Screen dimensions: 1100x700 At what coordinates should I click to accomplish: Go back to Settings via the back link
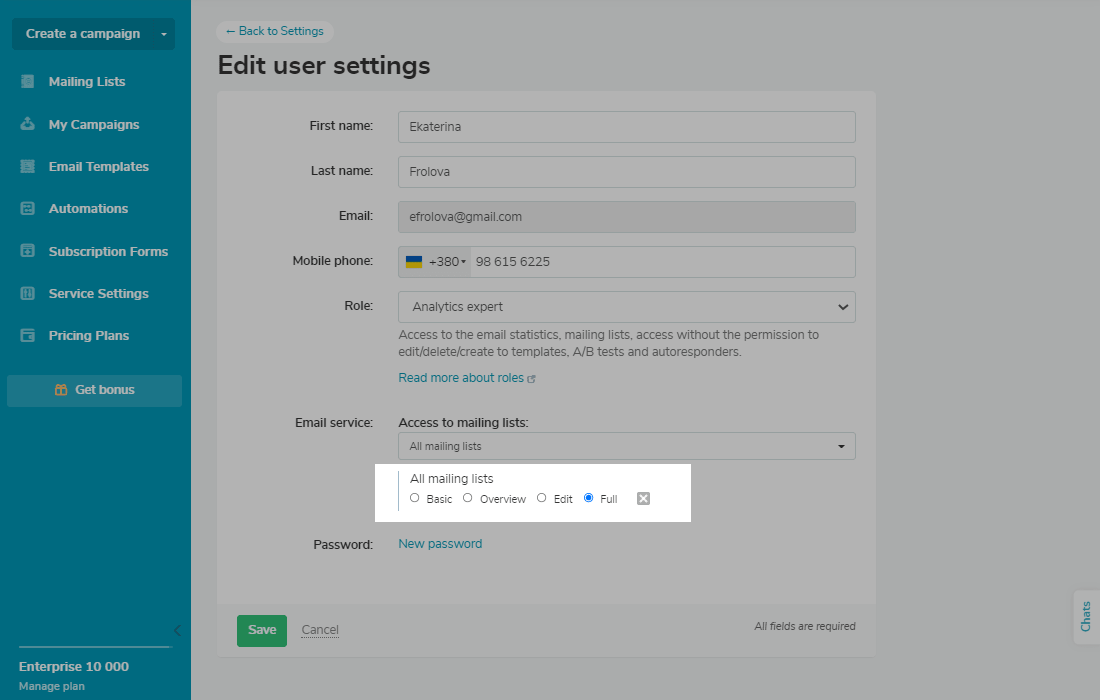274,31
